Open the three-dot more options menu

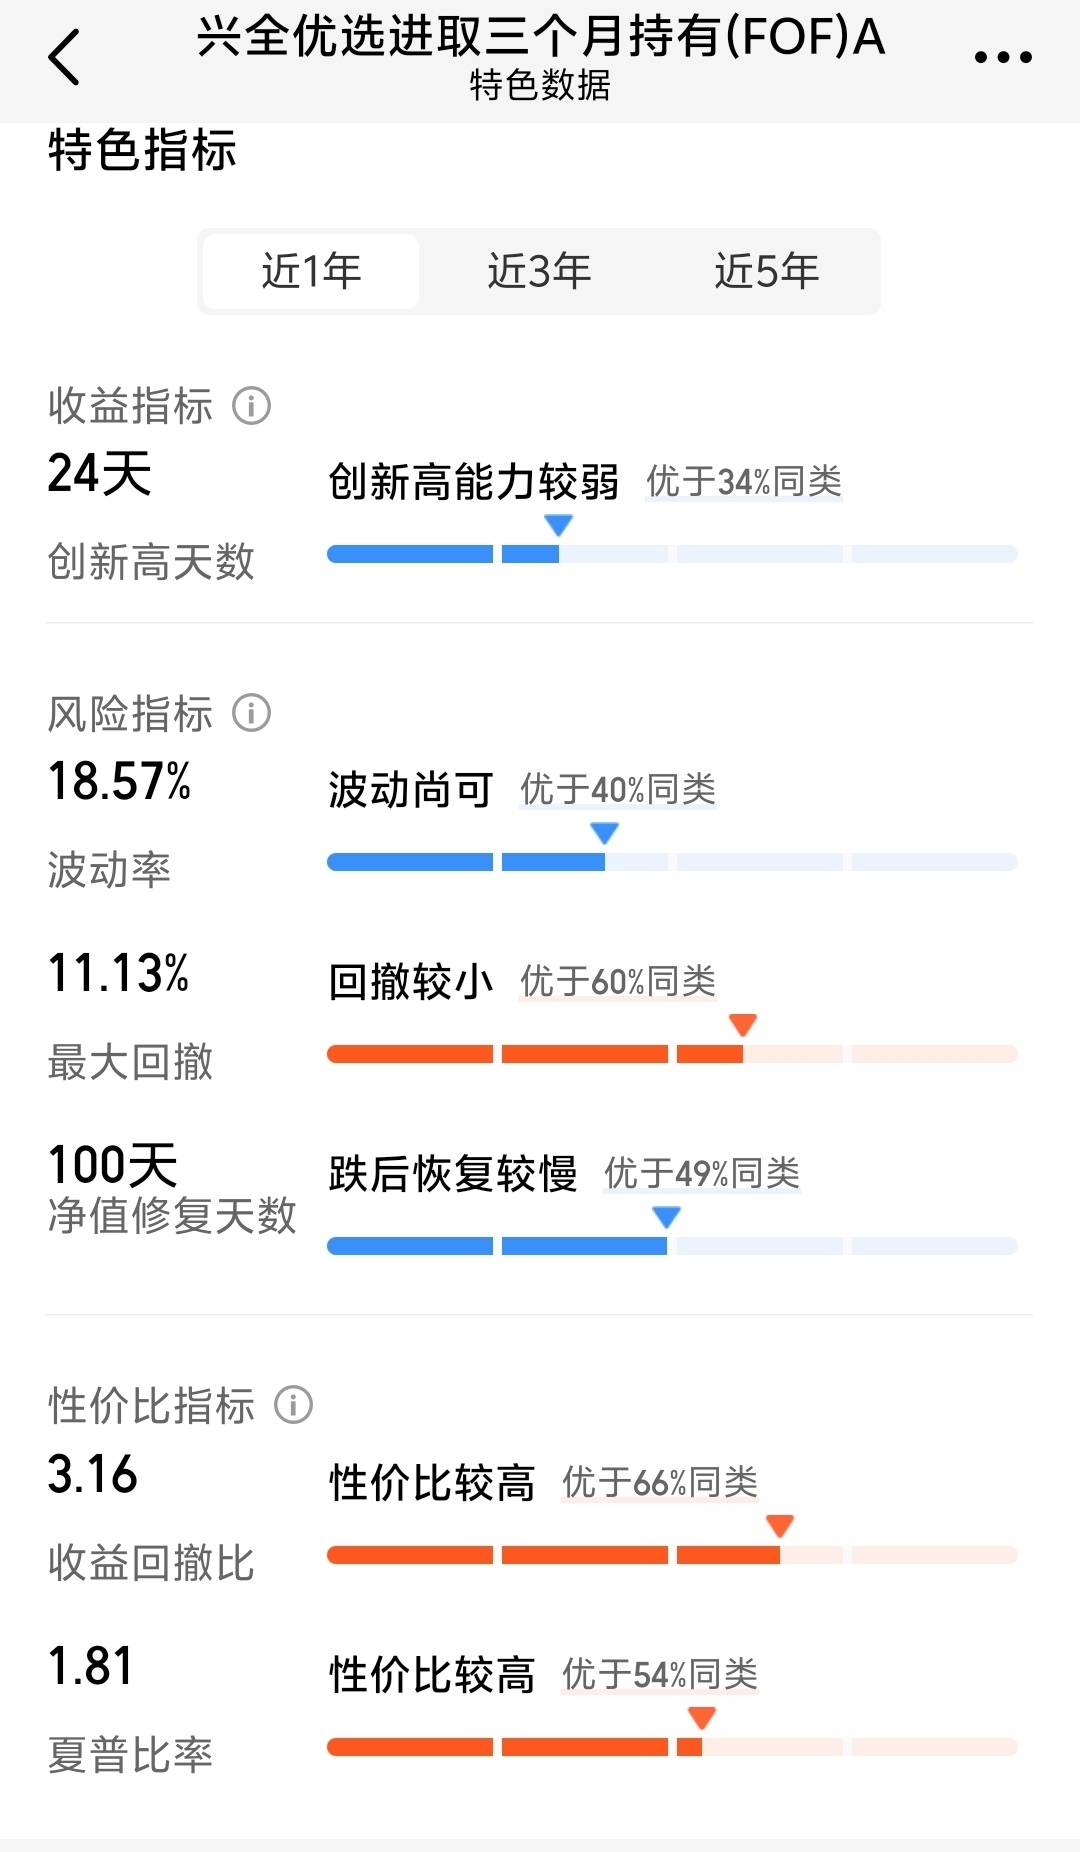click(1003, 57)
